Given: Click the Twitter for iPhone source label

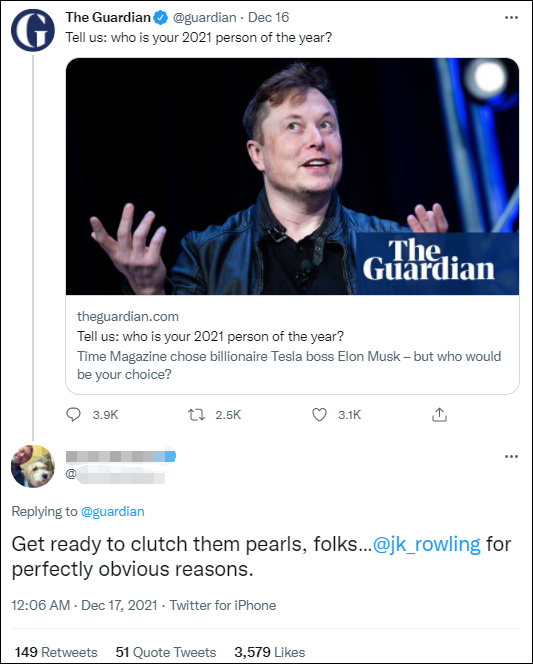Looking at the screenshot, I should pos(223,605).
